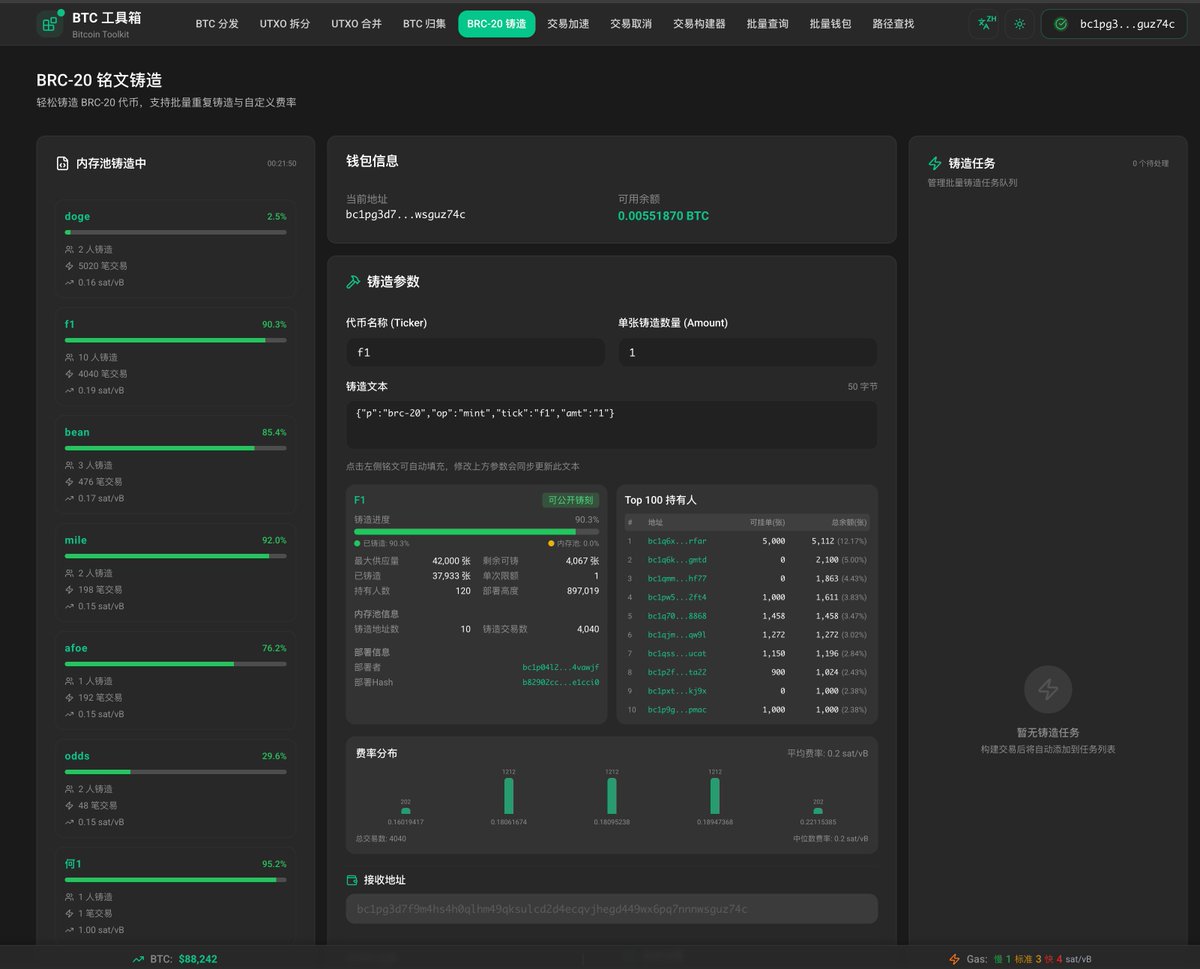
Task: Open the 交易构建器 tab
Action: click(699, 24)
